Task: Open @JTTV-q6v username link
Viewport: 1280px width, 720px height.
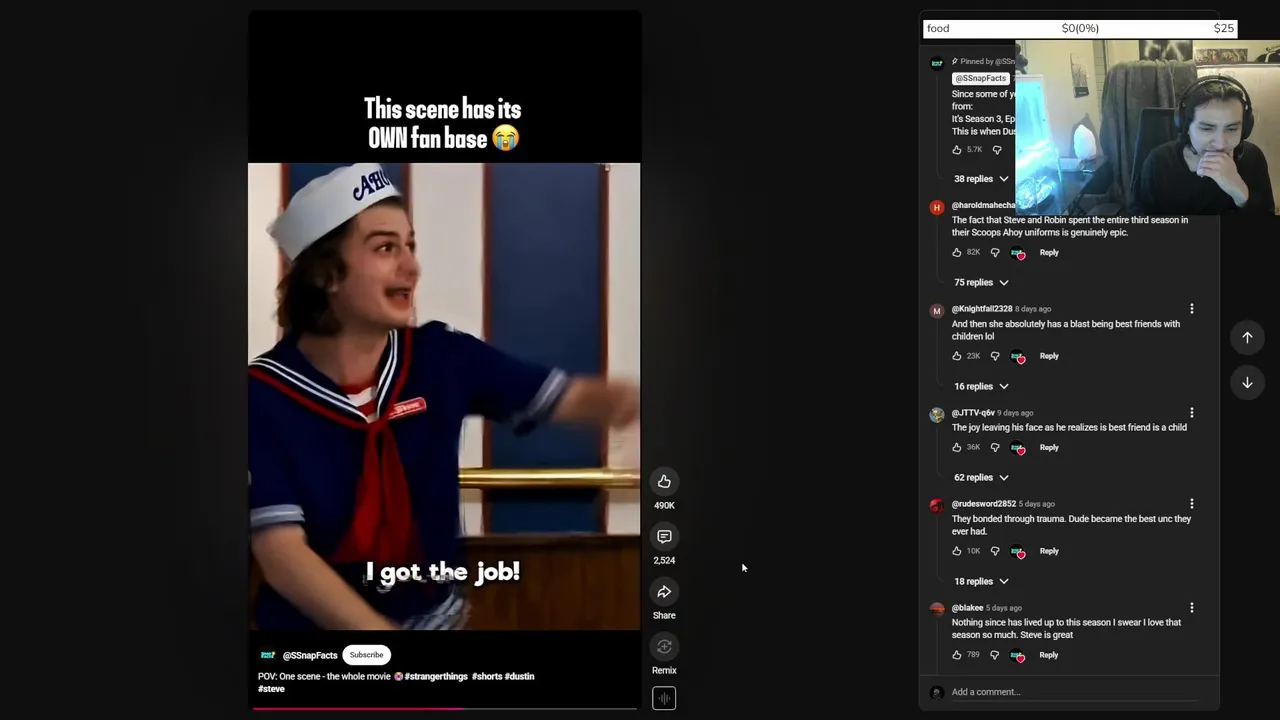Action: point(973,413)
